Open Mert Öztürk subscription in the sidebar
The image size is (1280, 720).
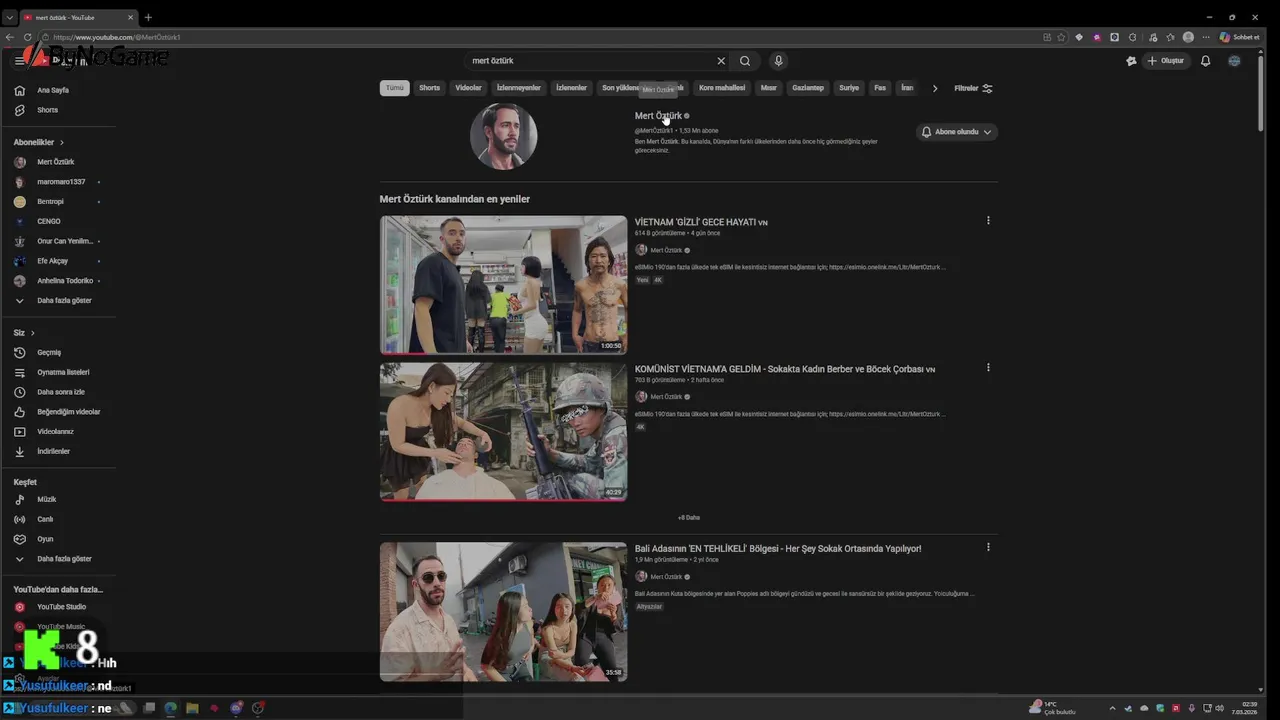(x=58, y=162)
